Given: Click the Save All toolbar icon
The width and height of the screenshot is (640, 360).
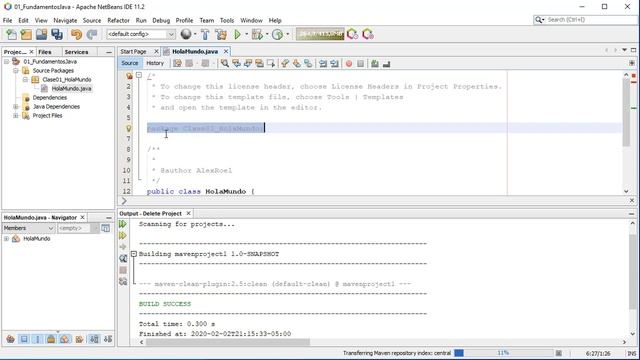Looking at the screenshot, I should click(x=57, y=34).
